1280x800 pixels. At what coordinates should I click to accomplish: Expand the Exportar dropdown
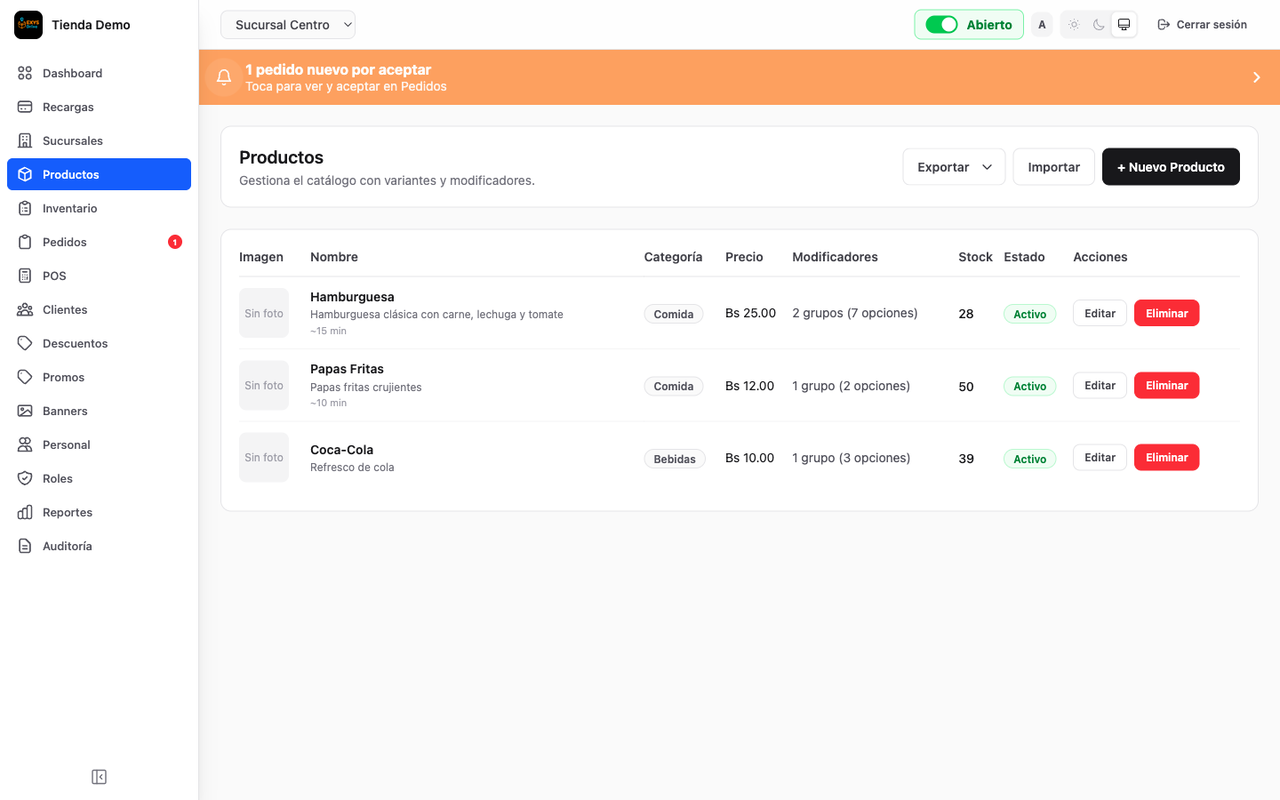click(954, 167)
